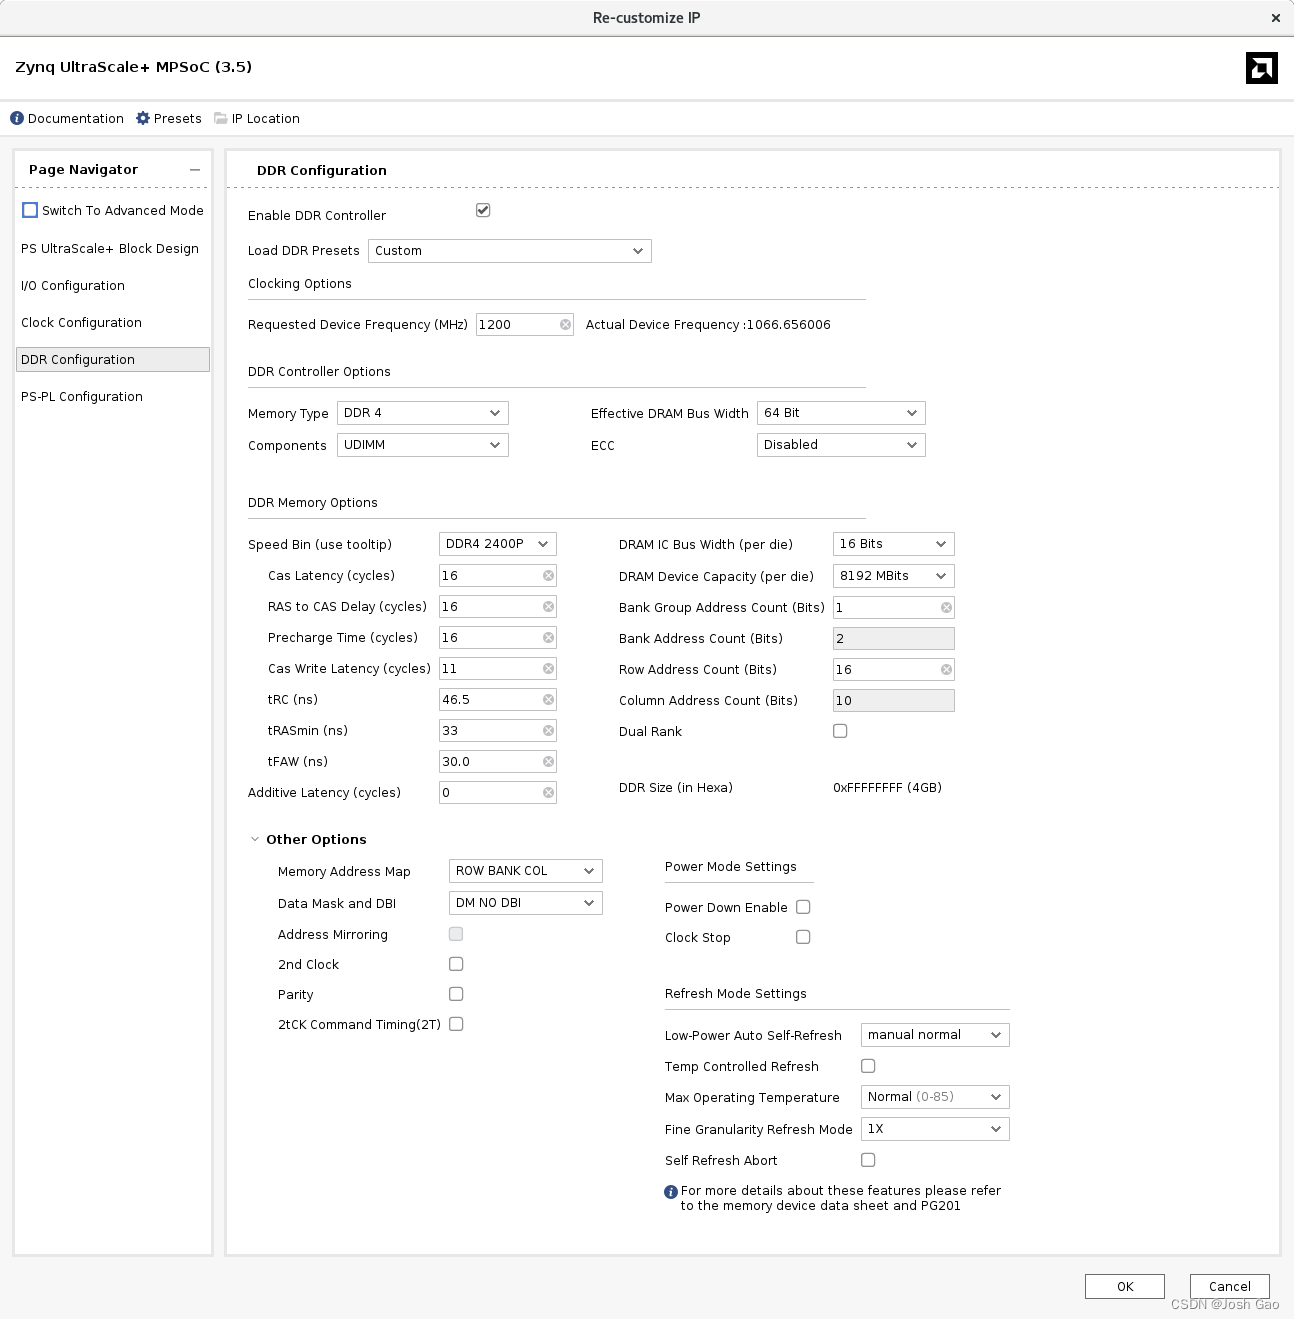
Task: Click the OK button
Action: (x=1125, y=1287)
